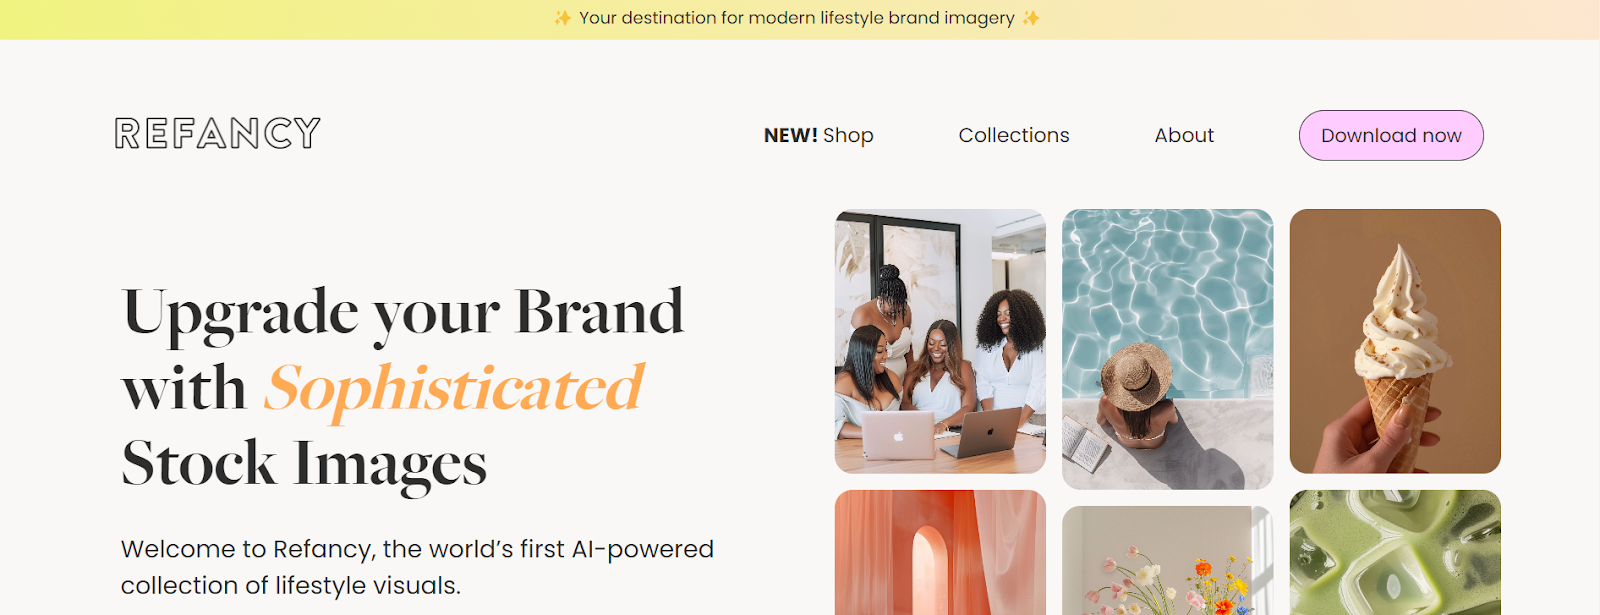Click the orange word Sophisticated
The height and width of the screenshot is (615, 1600).
[453, 389]
